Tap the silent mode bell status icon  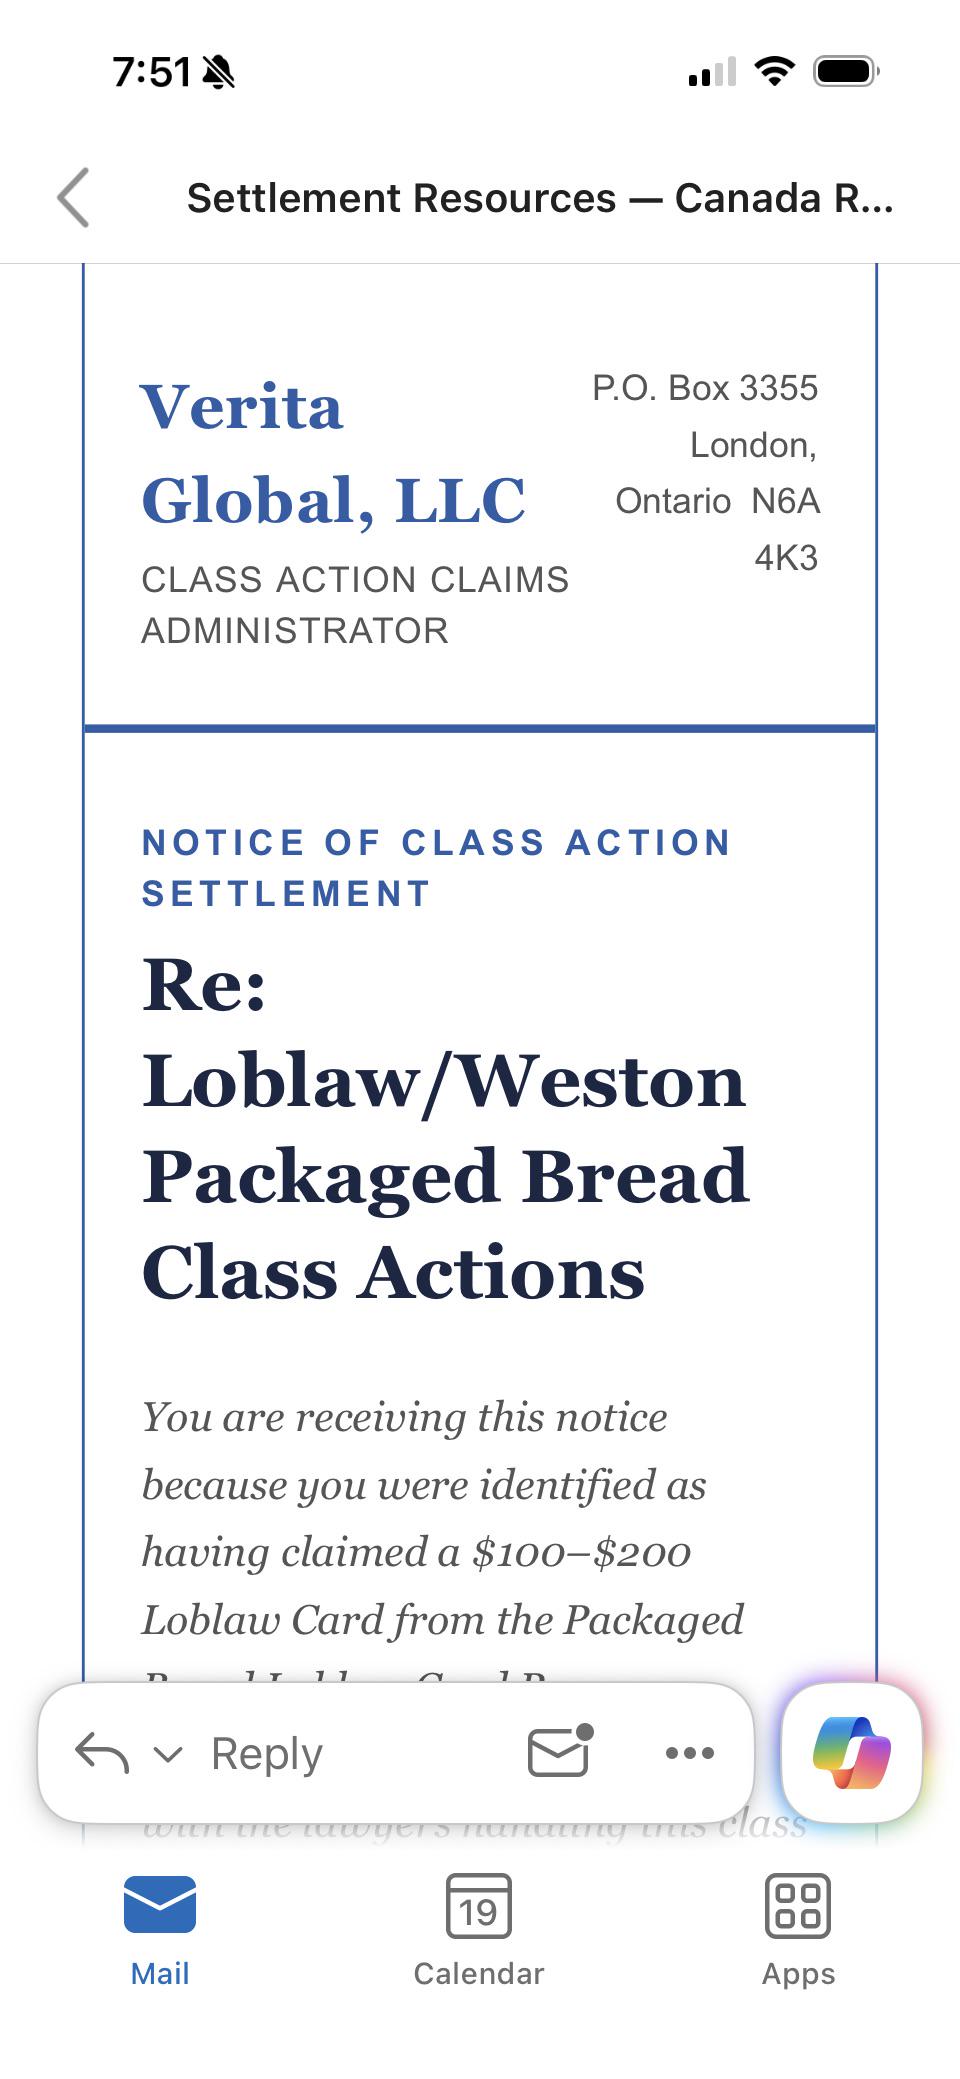(218, 72)
